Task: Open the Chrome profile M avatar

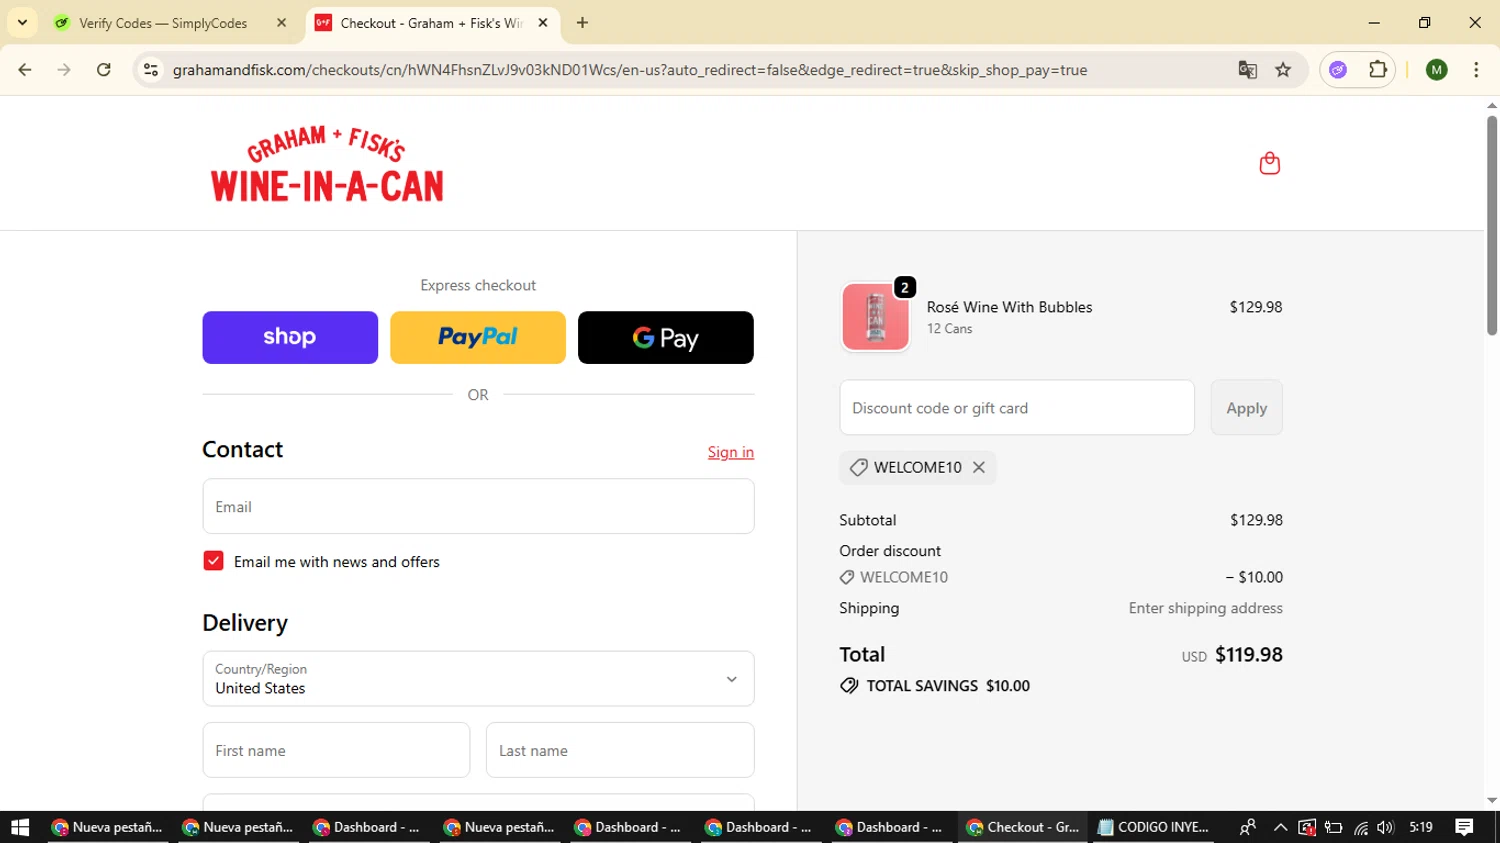Action: click(1437, 70)
